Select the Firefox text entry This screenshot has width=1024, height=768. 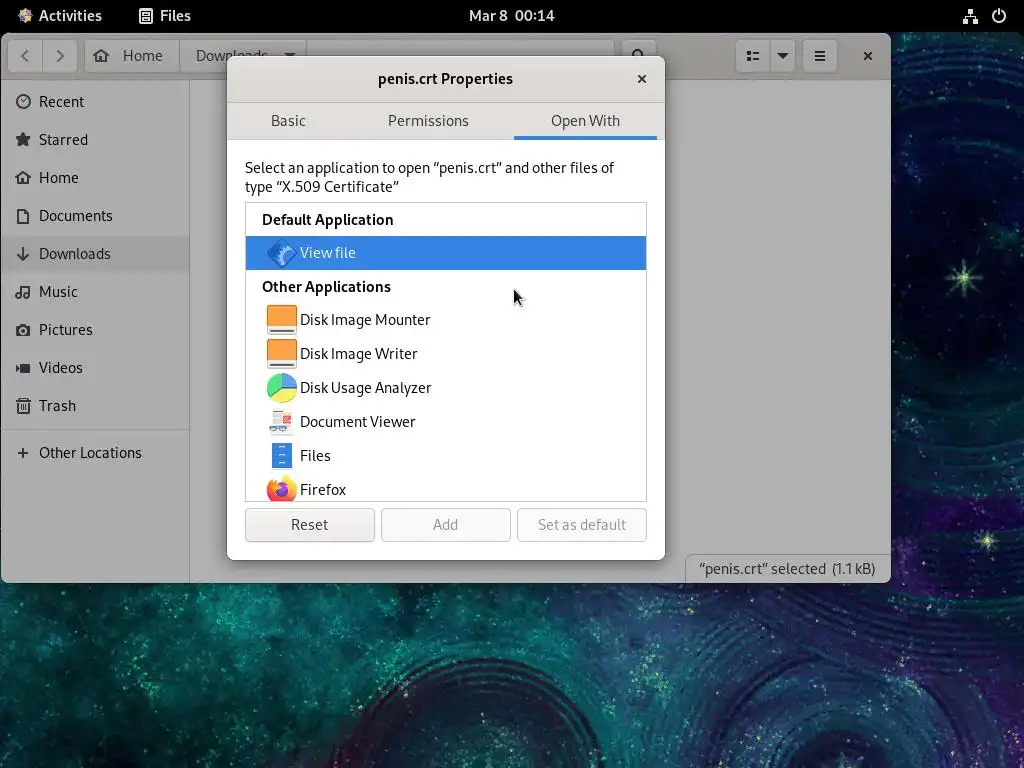[323, 490]
